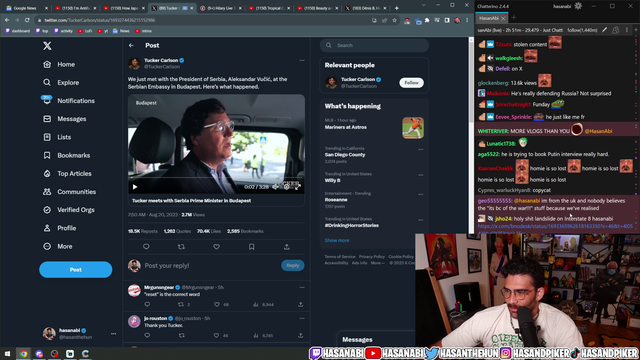Open Chatterino settings gear

tap(578, 6)
